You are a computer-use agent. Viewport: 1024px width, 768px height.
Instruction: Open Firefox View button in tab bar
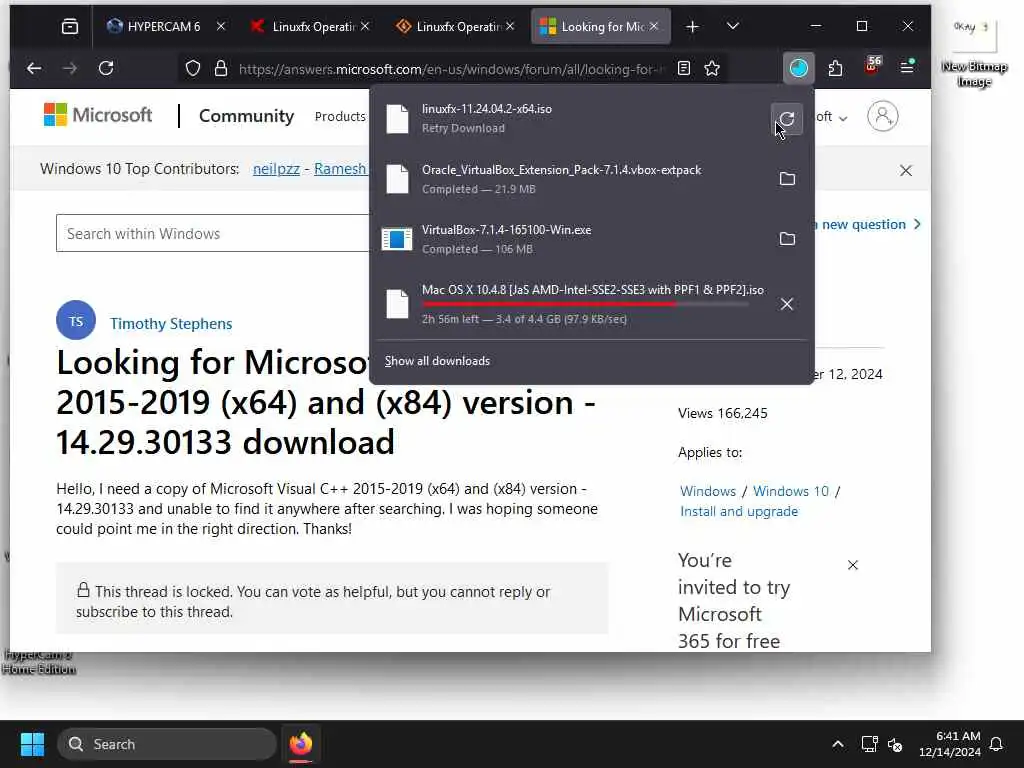point(70,26)
